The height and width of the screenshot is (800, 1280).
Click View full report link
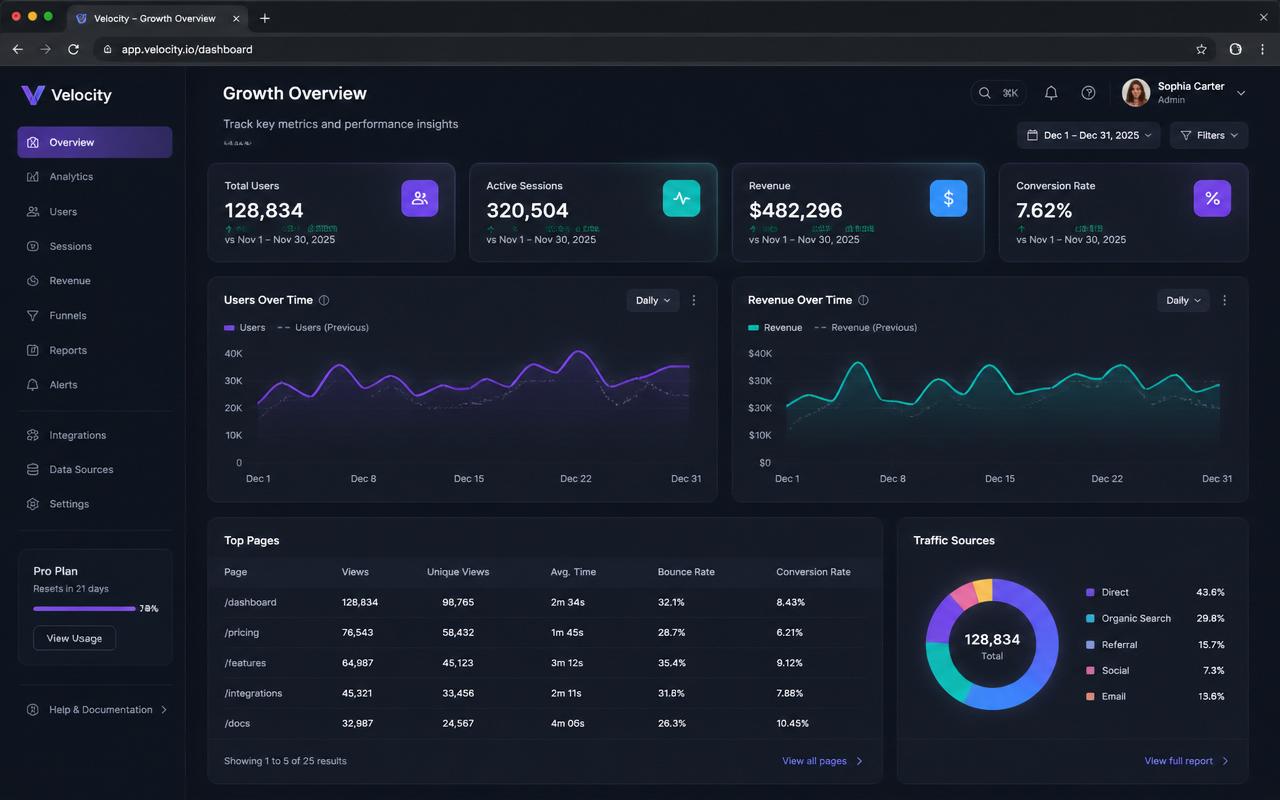[x=1186, y=761]
